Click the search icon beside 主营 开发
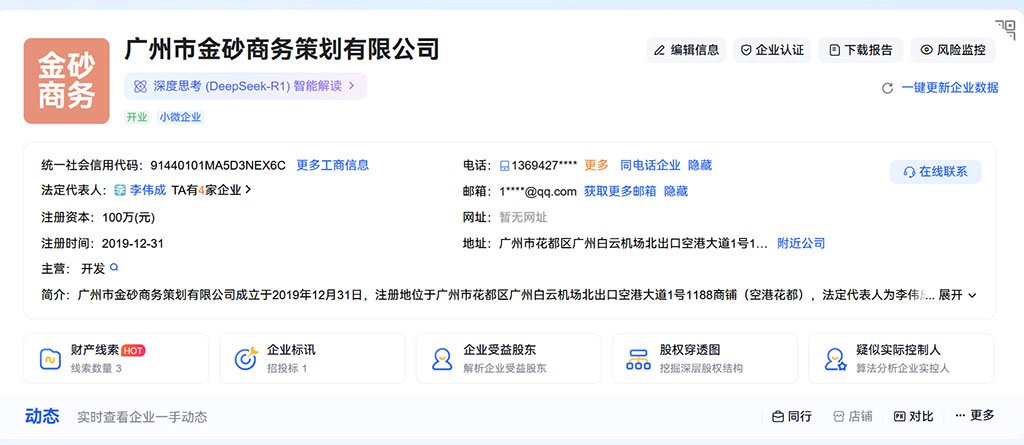The image size is (1024, 445). (x=114, y=268)
